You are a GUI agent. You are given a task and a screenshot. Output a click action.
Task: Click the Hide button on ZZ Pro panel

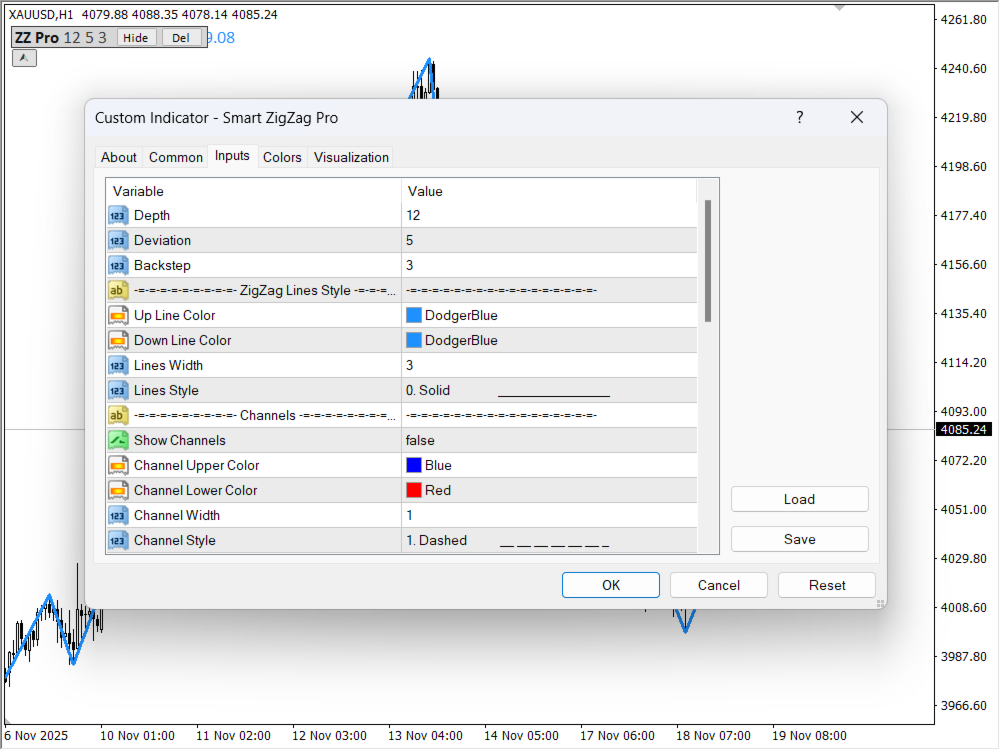point(136,38)
